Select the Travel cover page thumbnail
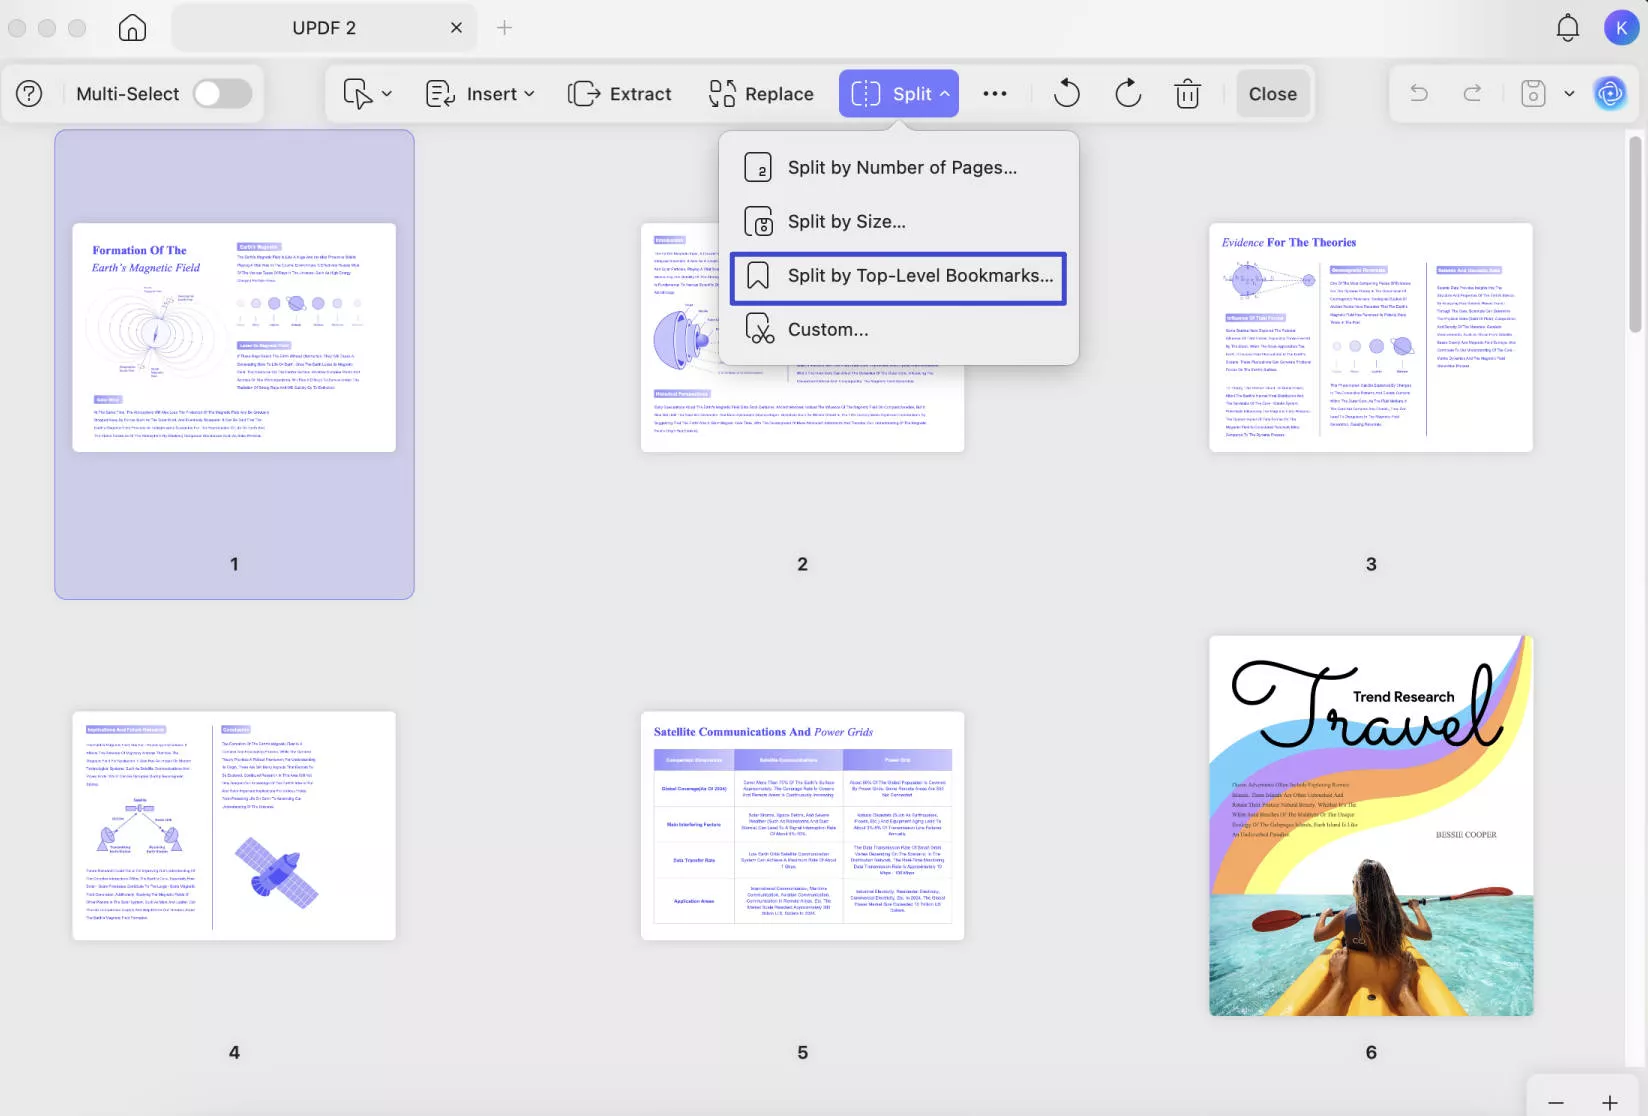The height and width of the screenshot is (1116, 1648). click(1370, 826)
